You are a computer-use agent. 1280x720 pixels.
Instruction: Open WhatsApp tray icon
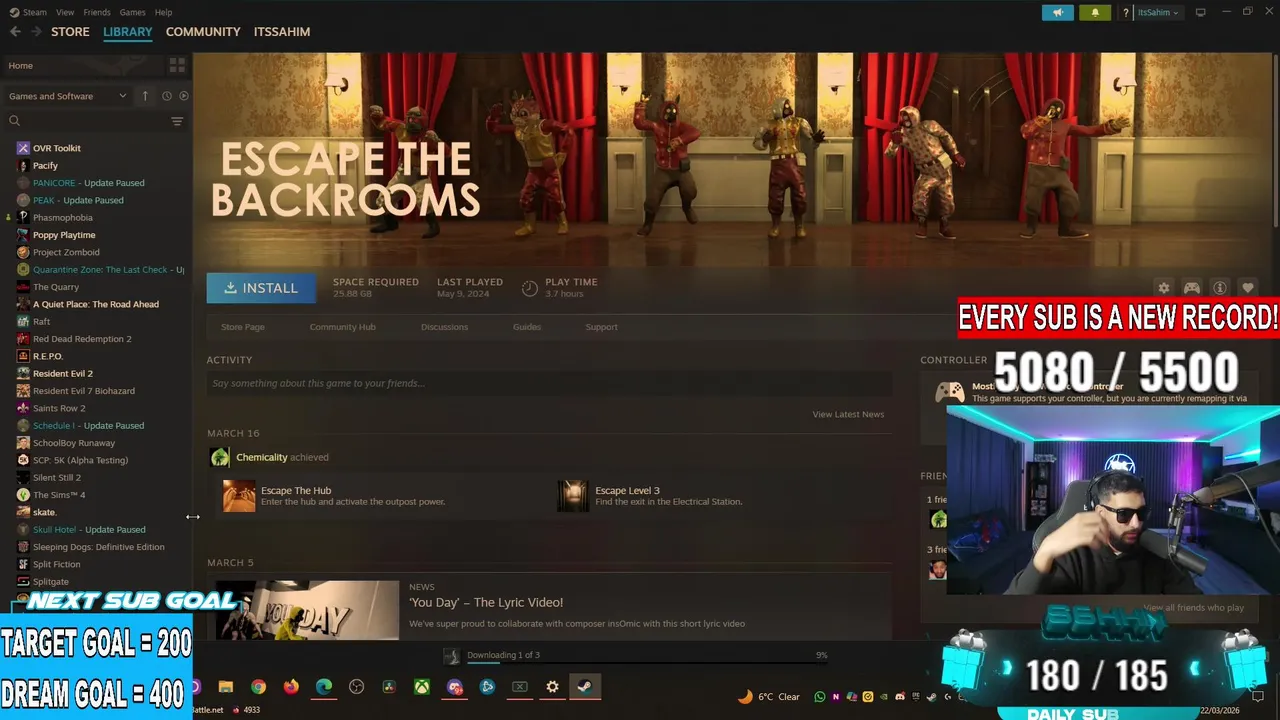(x=820, y=697)
